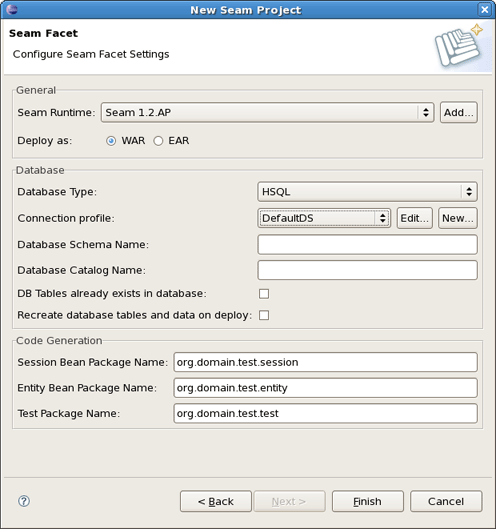
Task: Click the Finish button
Action: 368,501
